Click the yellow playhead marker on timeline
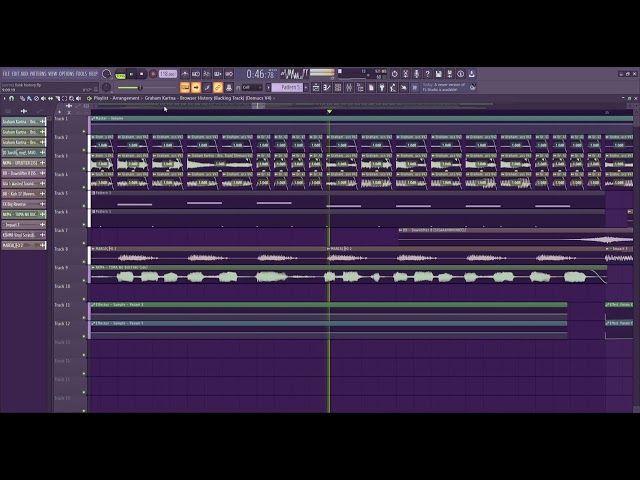The height and width of the screenshot is (480, 640). tap(329, 111)
